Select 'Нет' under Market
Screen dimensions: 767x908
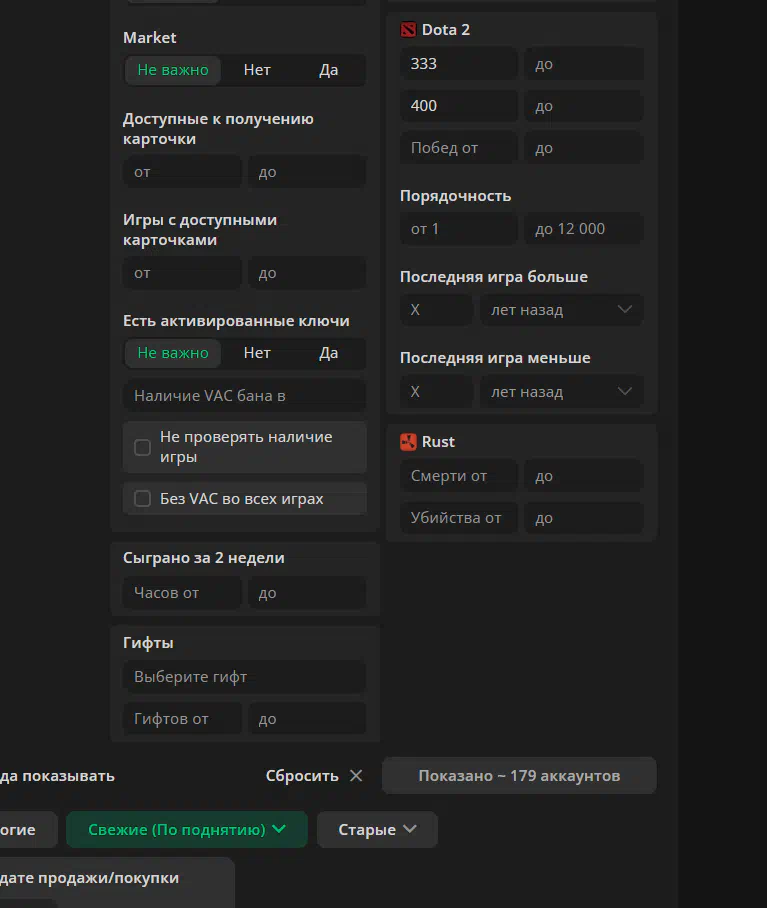click(257, 70)
